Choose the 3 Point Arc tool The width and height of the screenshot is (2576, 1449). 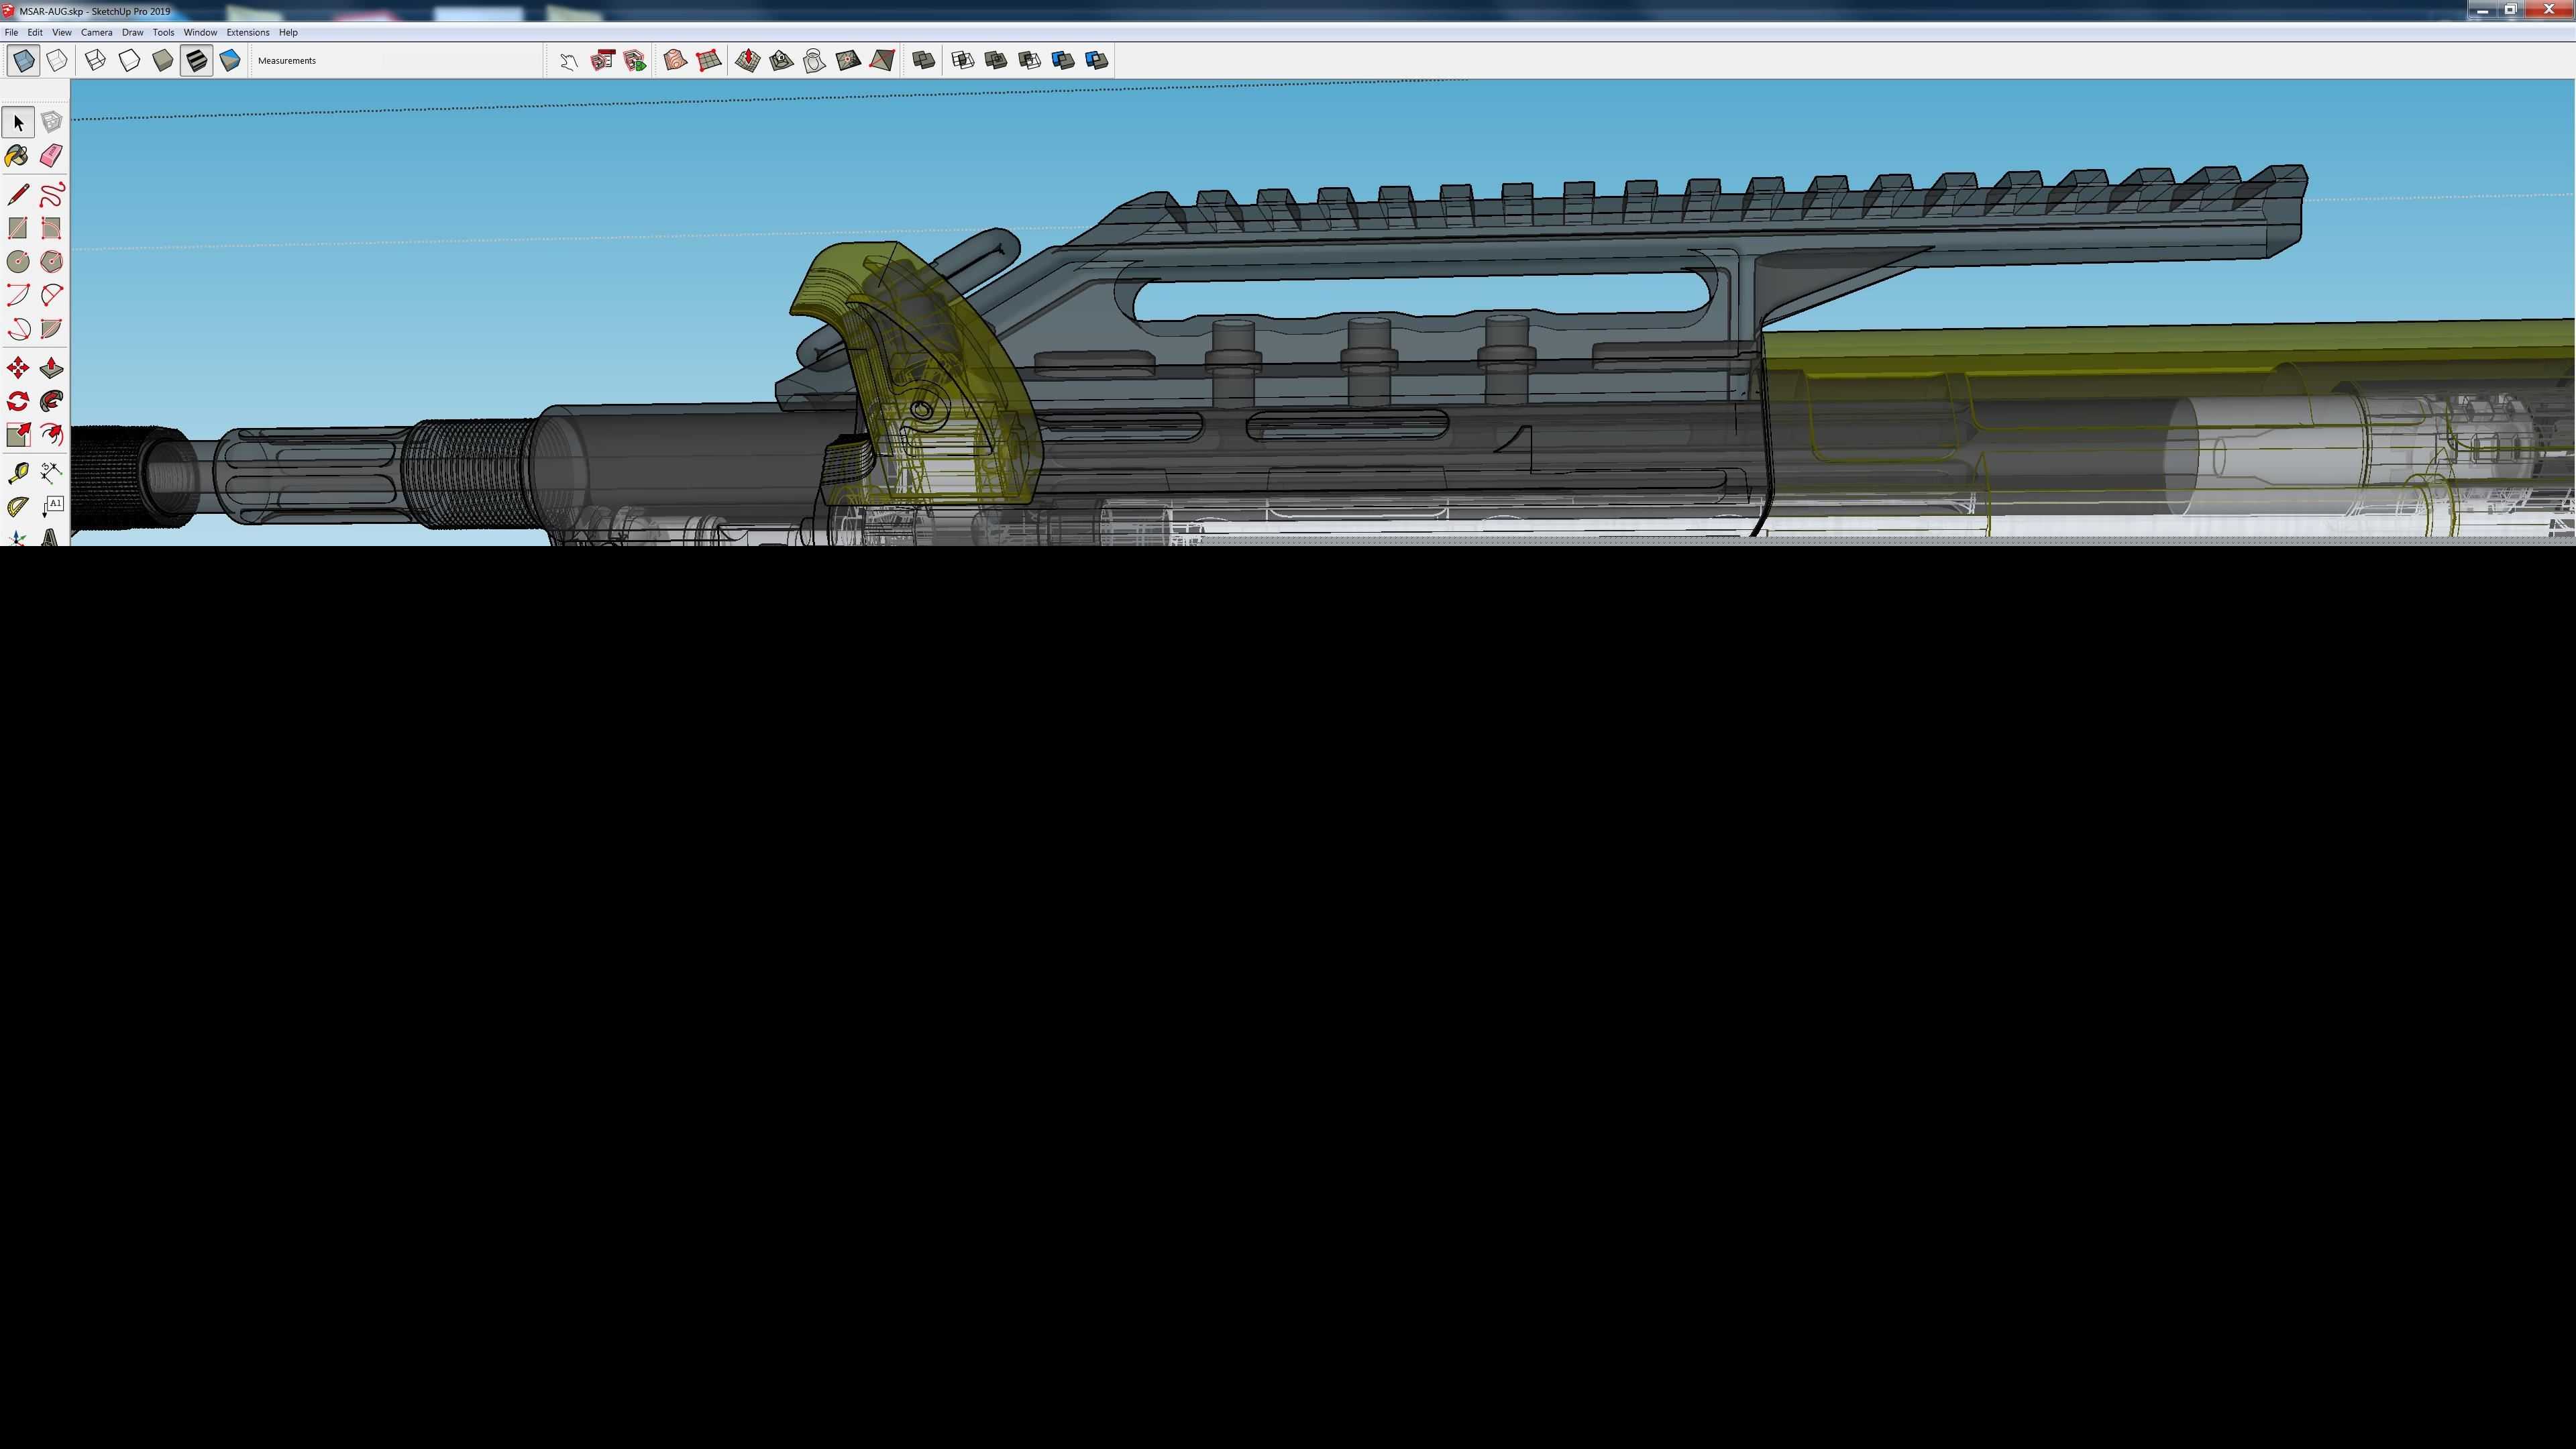pos(18,329)
